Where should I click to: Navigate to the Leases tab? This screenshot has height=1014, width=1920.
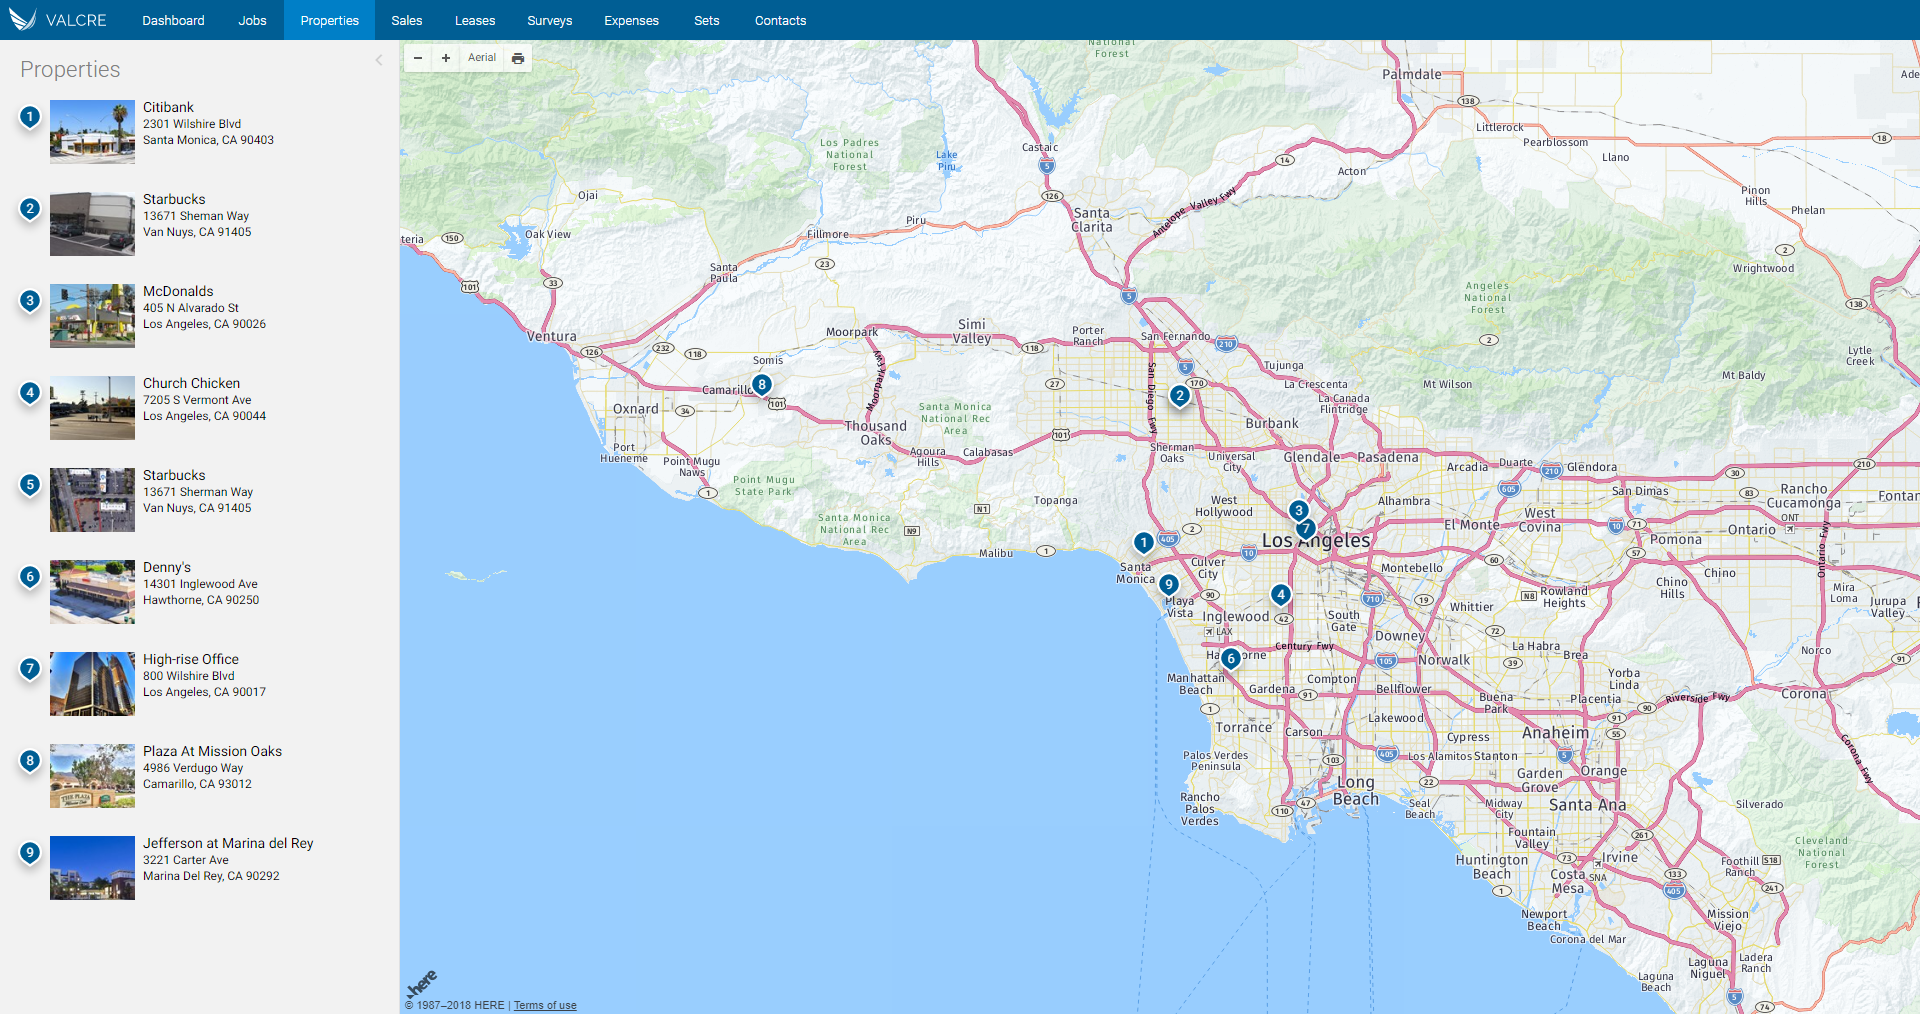pyautogui.click(x=475, y=20)
